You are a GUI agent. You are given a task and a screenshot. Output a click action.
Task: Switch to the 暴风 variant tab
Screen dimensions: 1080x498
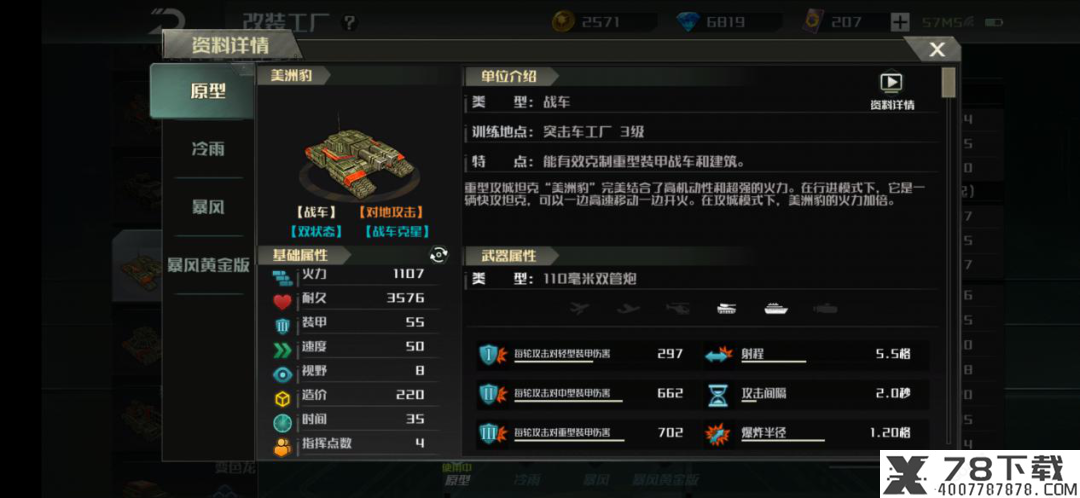coord(208,207)
